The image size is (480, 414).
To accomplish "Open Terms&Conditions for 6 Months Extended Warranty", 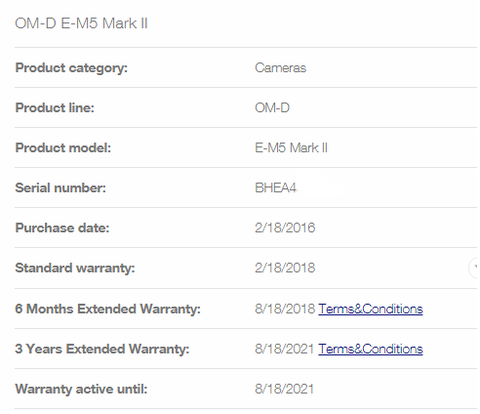I will tap(370, 309).
